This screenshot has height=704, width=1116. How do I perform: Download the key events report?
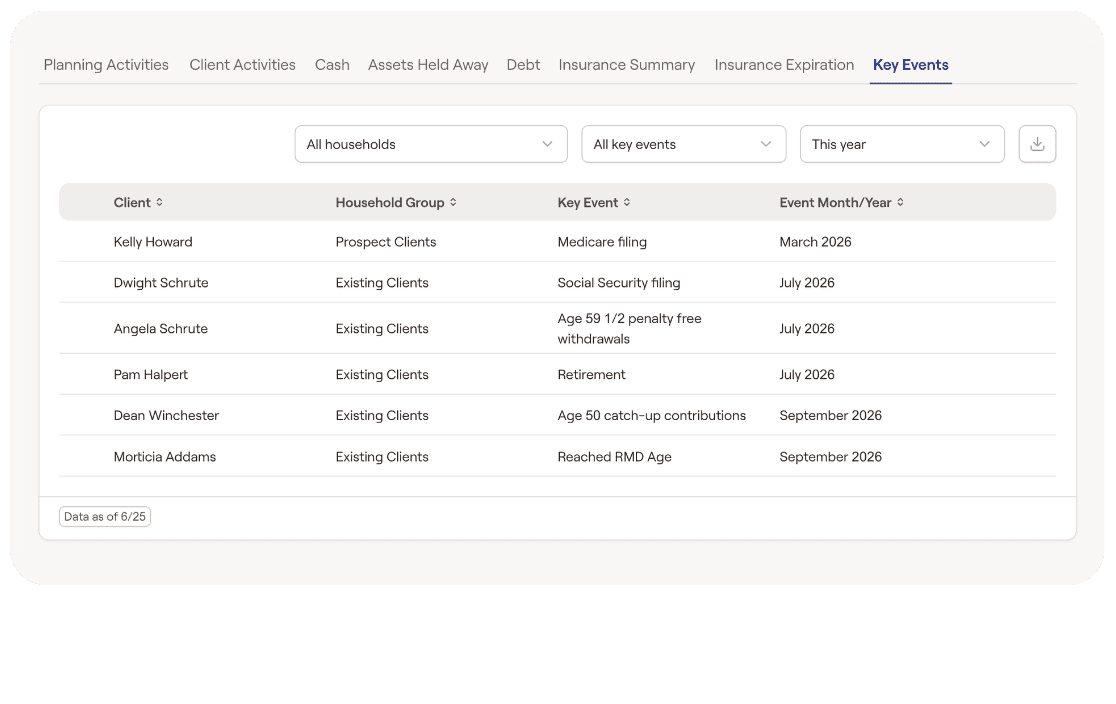pos(1037,144)
